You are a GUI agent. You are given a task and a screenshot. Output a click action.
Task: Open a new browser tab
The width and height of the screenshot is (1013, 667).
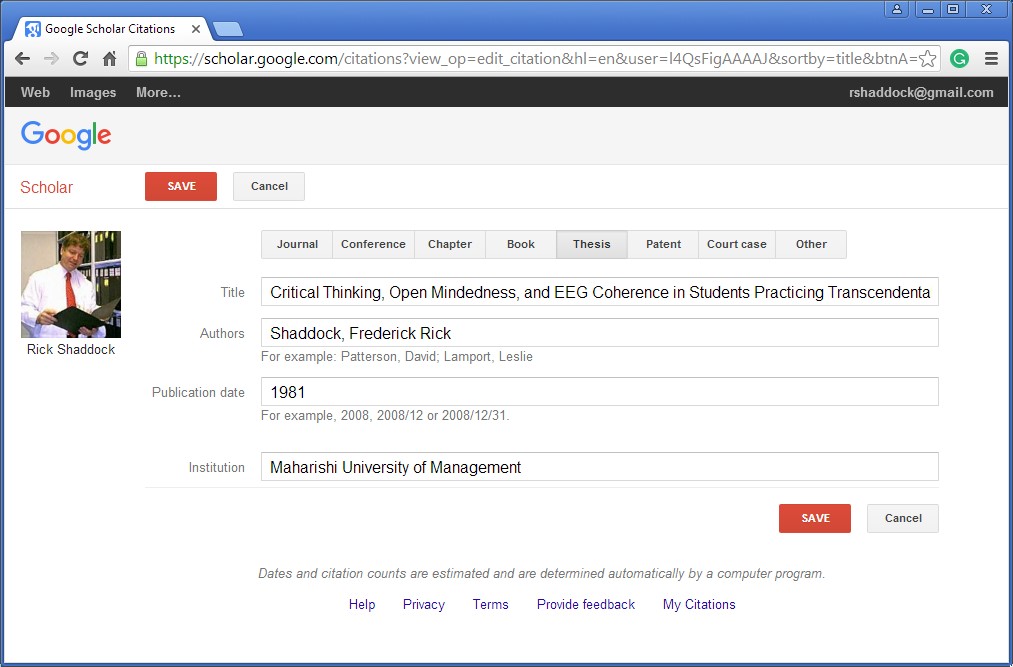click(x=227, y=29)
